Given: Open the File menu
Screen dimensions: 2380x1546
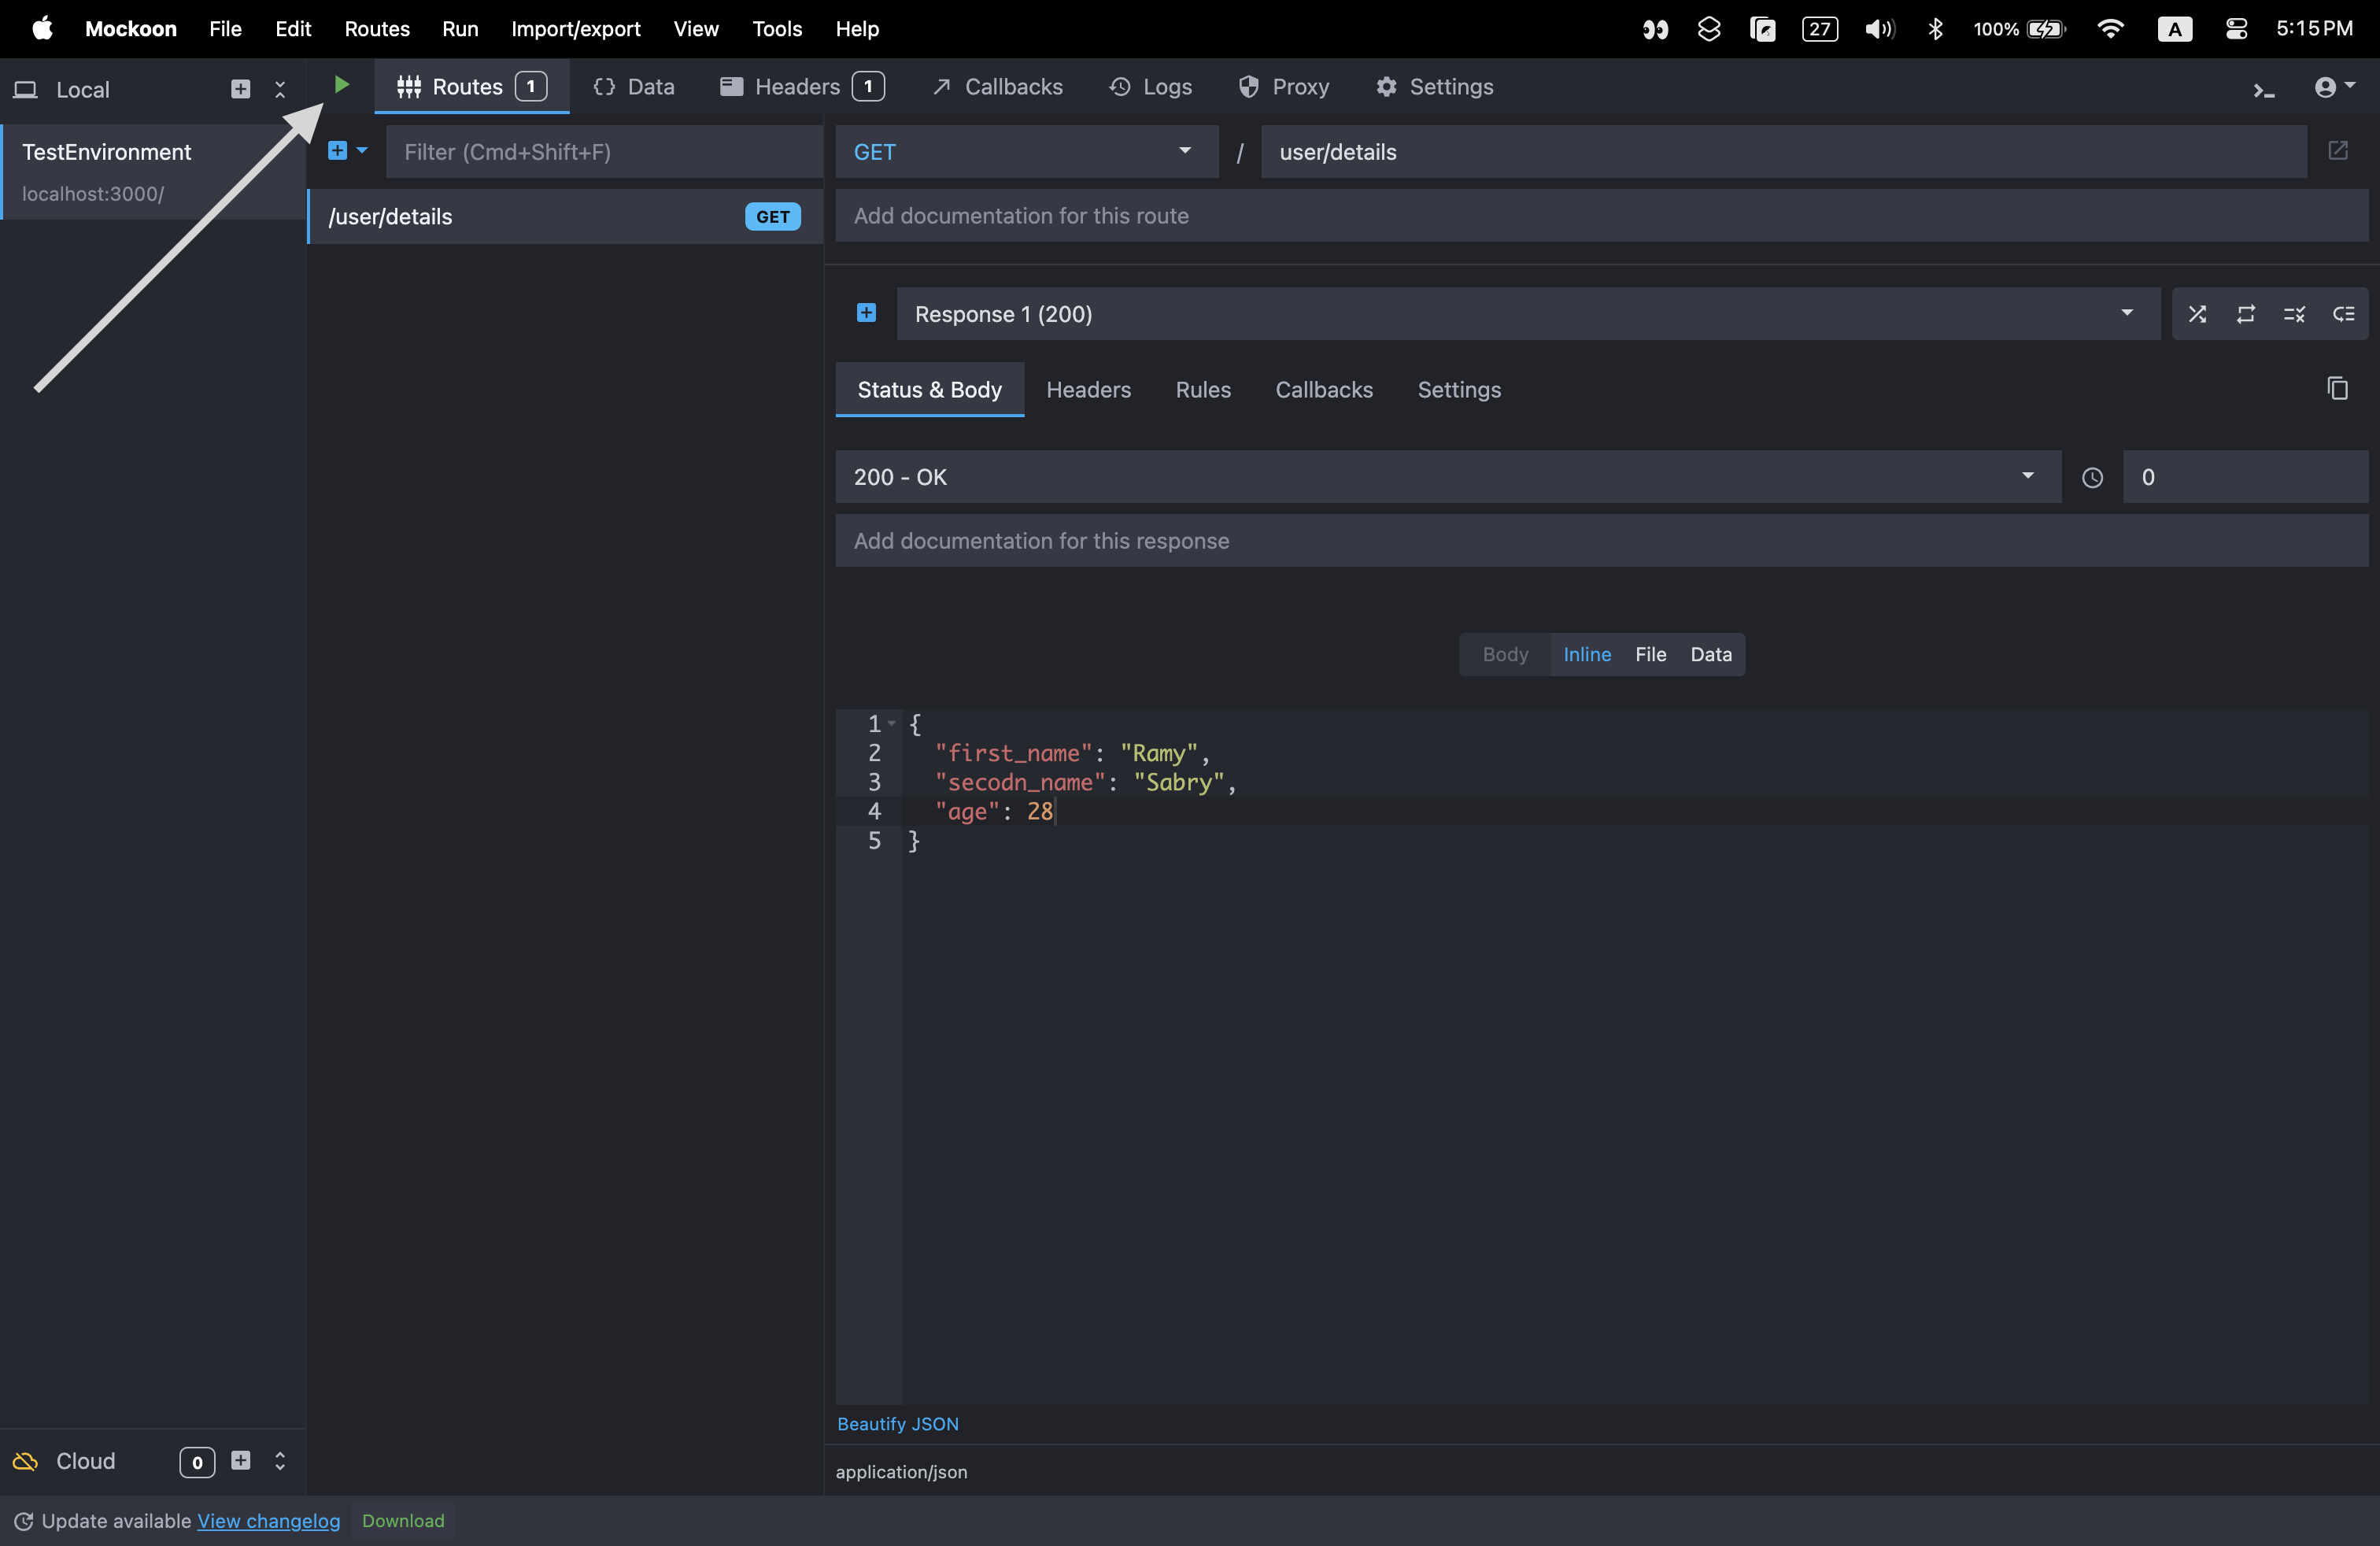Looking at the screenshot, I should 225,29.
